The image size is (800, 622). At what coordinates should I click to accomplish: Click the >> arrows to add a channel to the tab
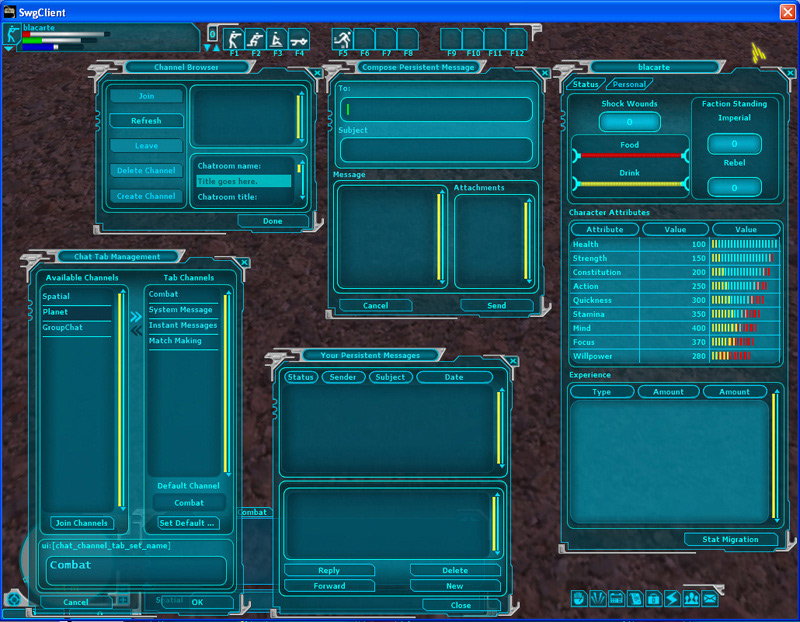pyautogui.click(x=136, y=317)
